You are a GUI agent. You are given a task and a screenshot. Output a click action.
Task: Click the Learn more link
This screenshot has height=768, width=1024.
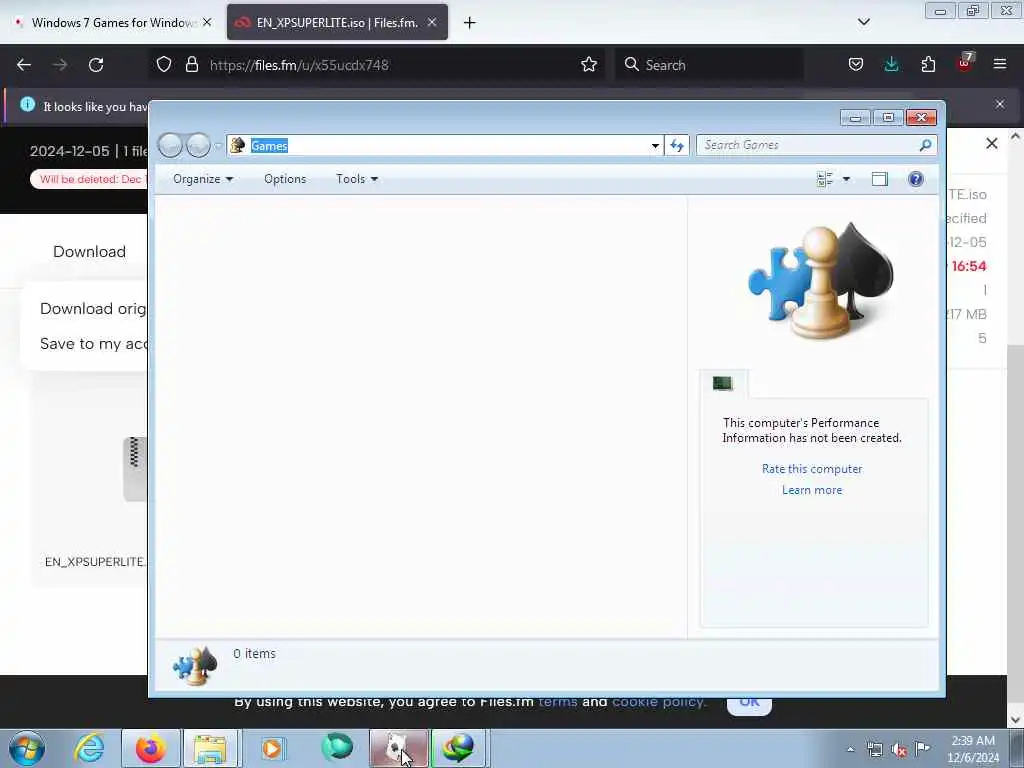812,490
